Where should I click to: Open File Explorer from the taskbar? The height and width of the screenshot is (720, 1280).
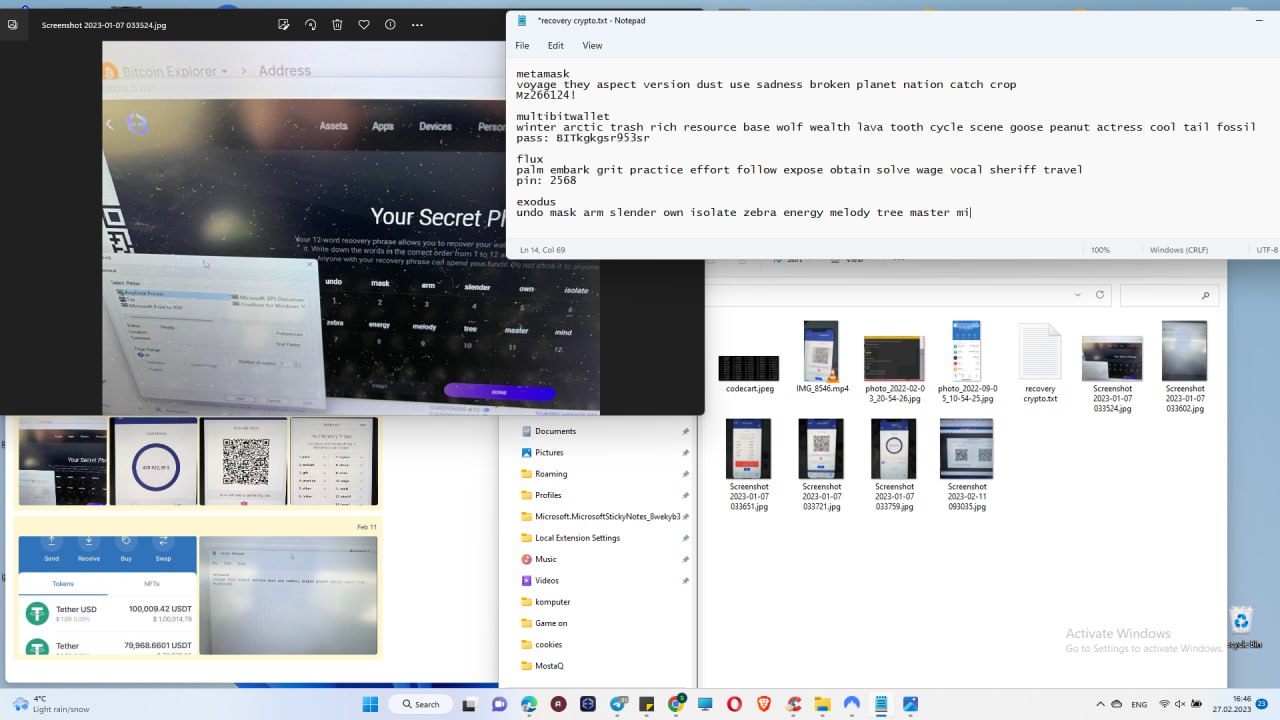pos(822,704)
